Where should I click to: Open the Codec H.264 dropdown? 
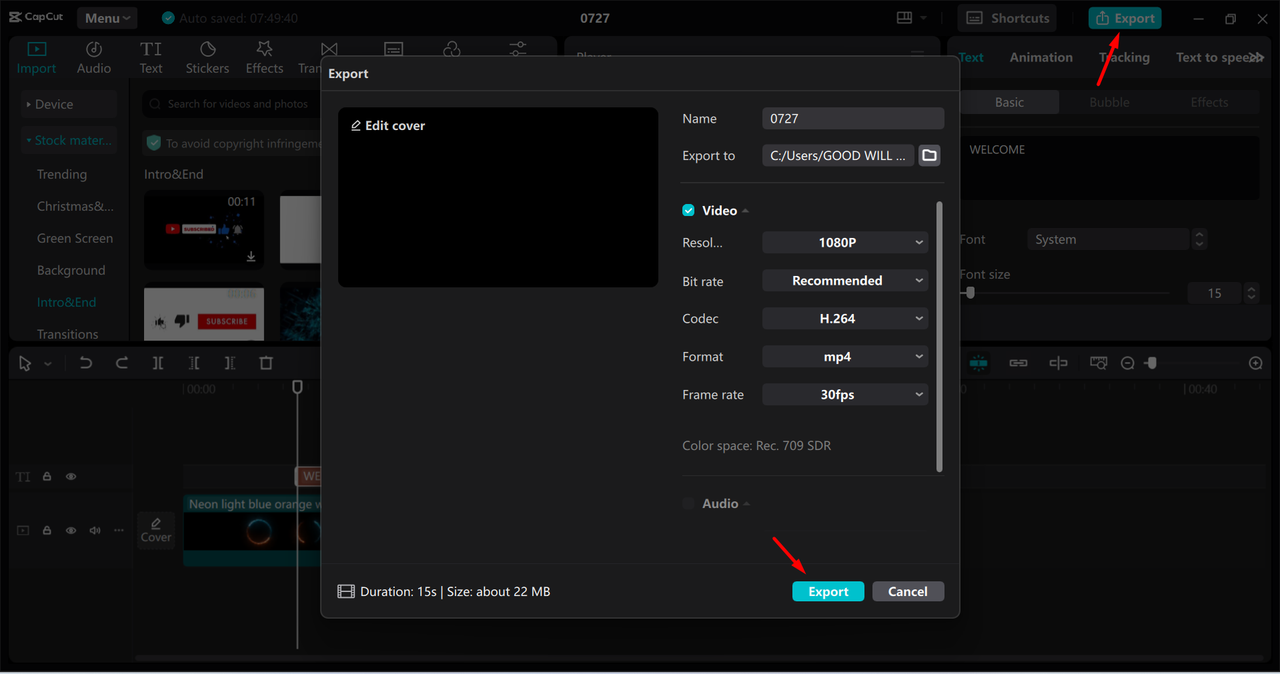click(845, 318)
